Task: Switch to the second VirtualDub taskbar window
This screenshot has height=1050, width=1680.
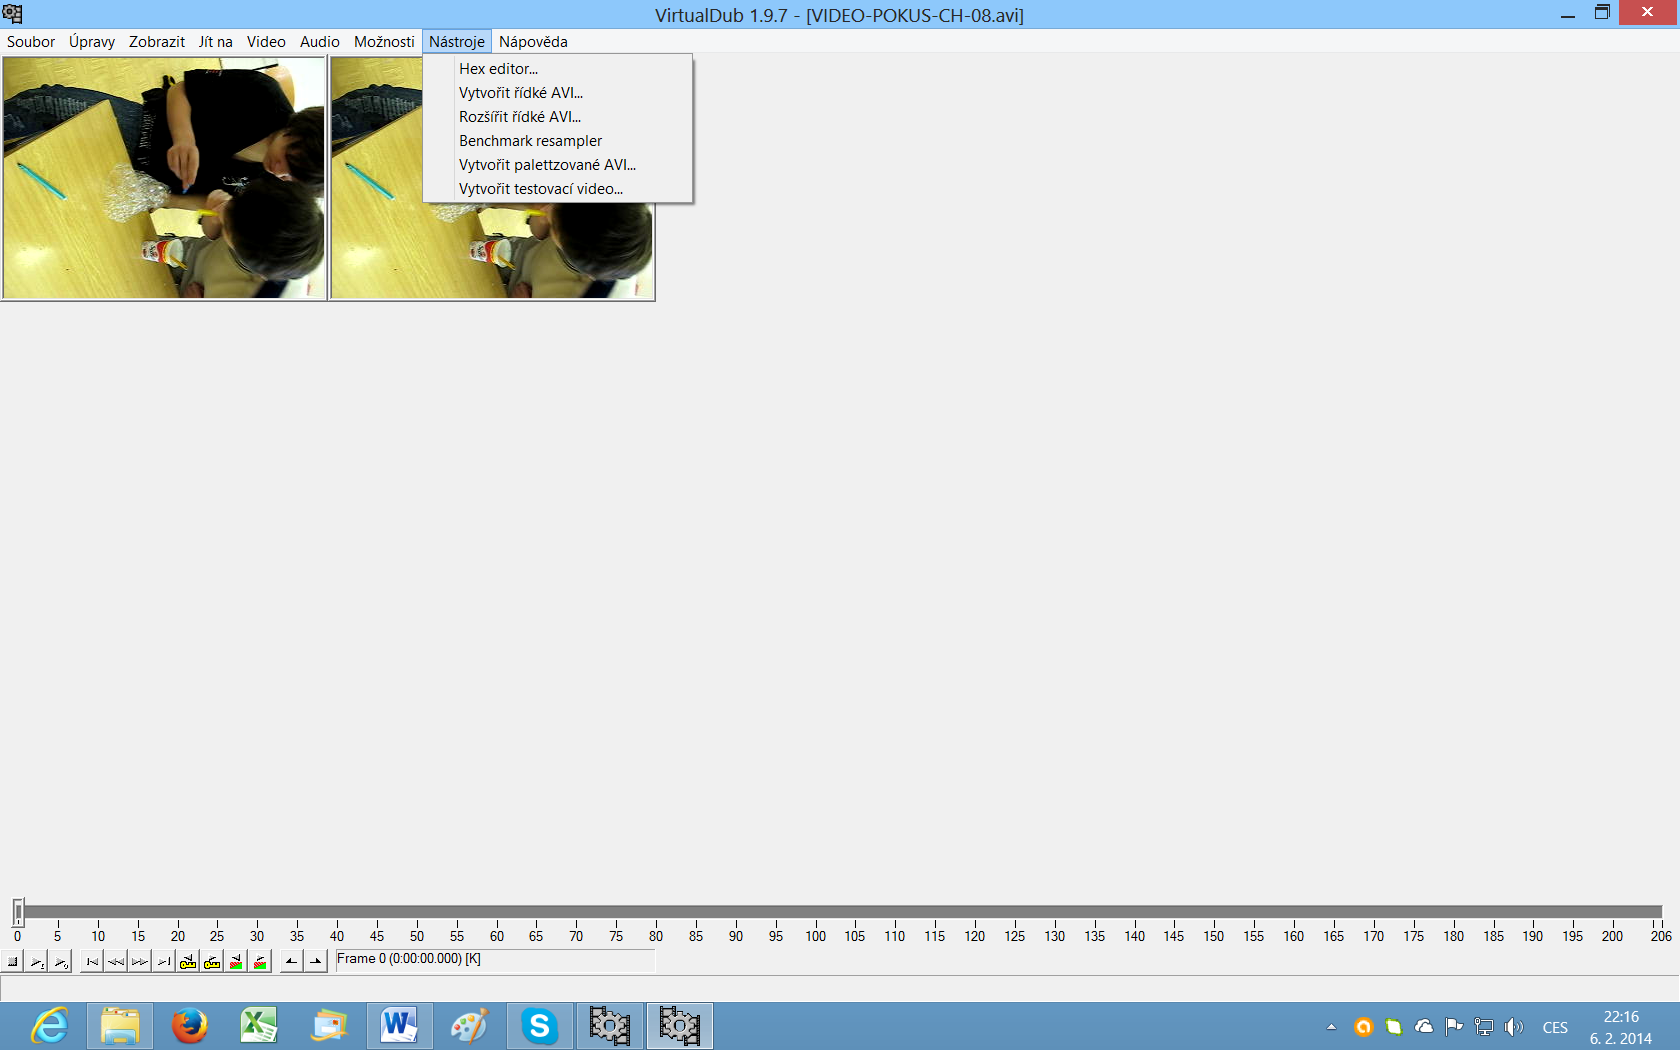Action: [x=679, y=1026]
